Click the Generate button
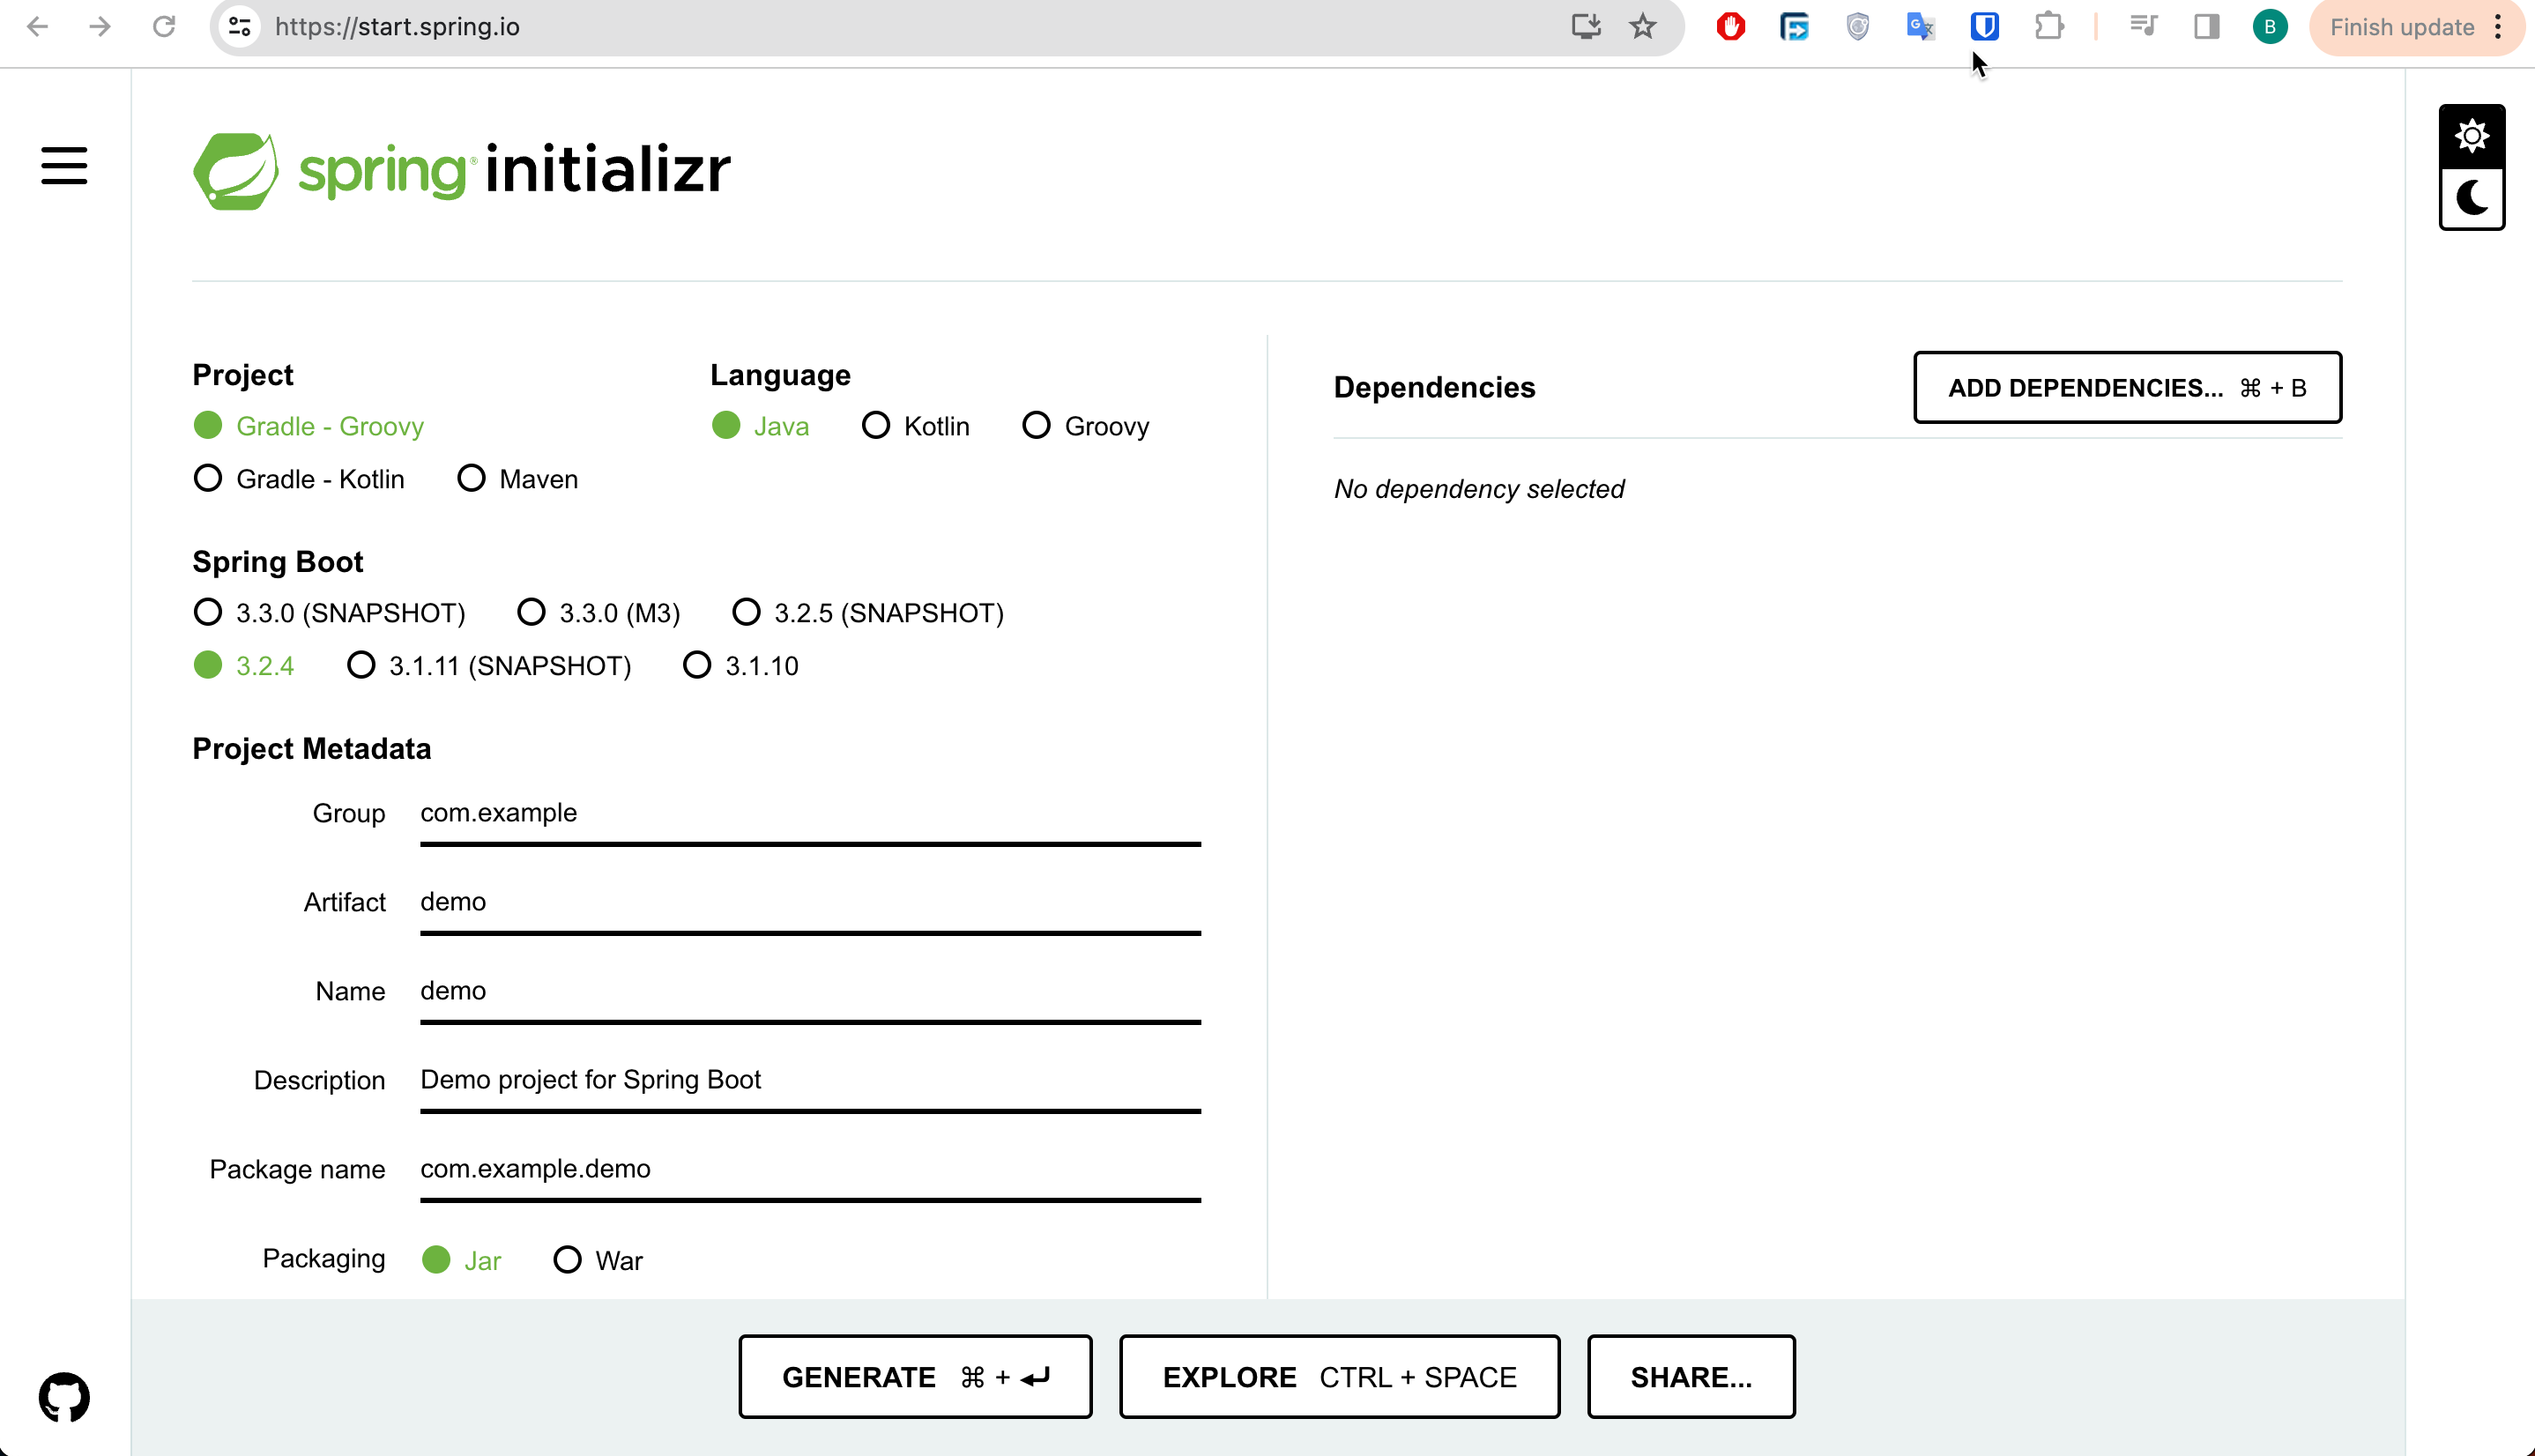The image size is (2535, 1456). (915, 1377)
